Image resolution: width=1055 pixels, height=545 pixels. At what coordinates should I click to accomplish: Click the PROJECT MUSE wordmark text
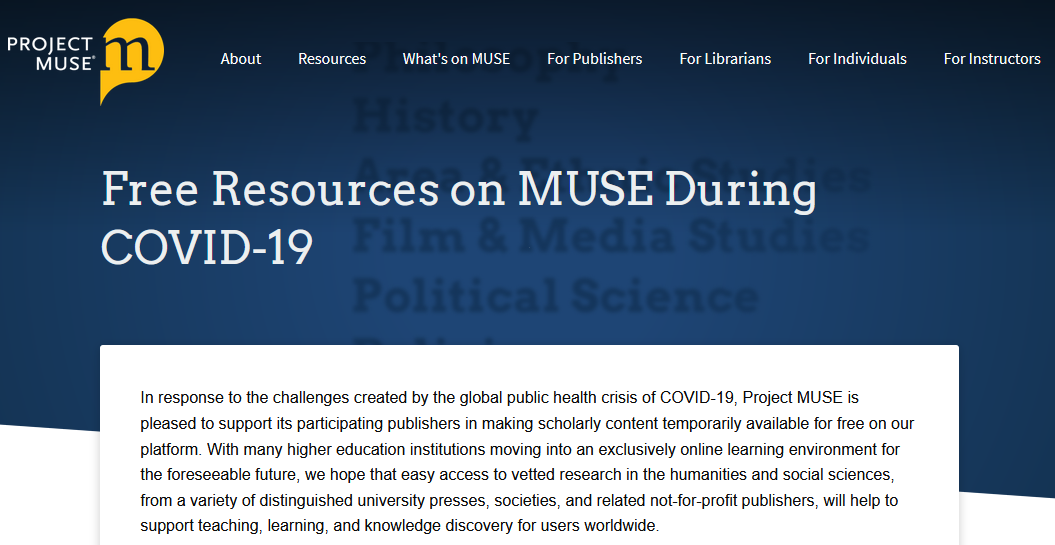click(50, 52)
